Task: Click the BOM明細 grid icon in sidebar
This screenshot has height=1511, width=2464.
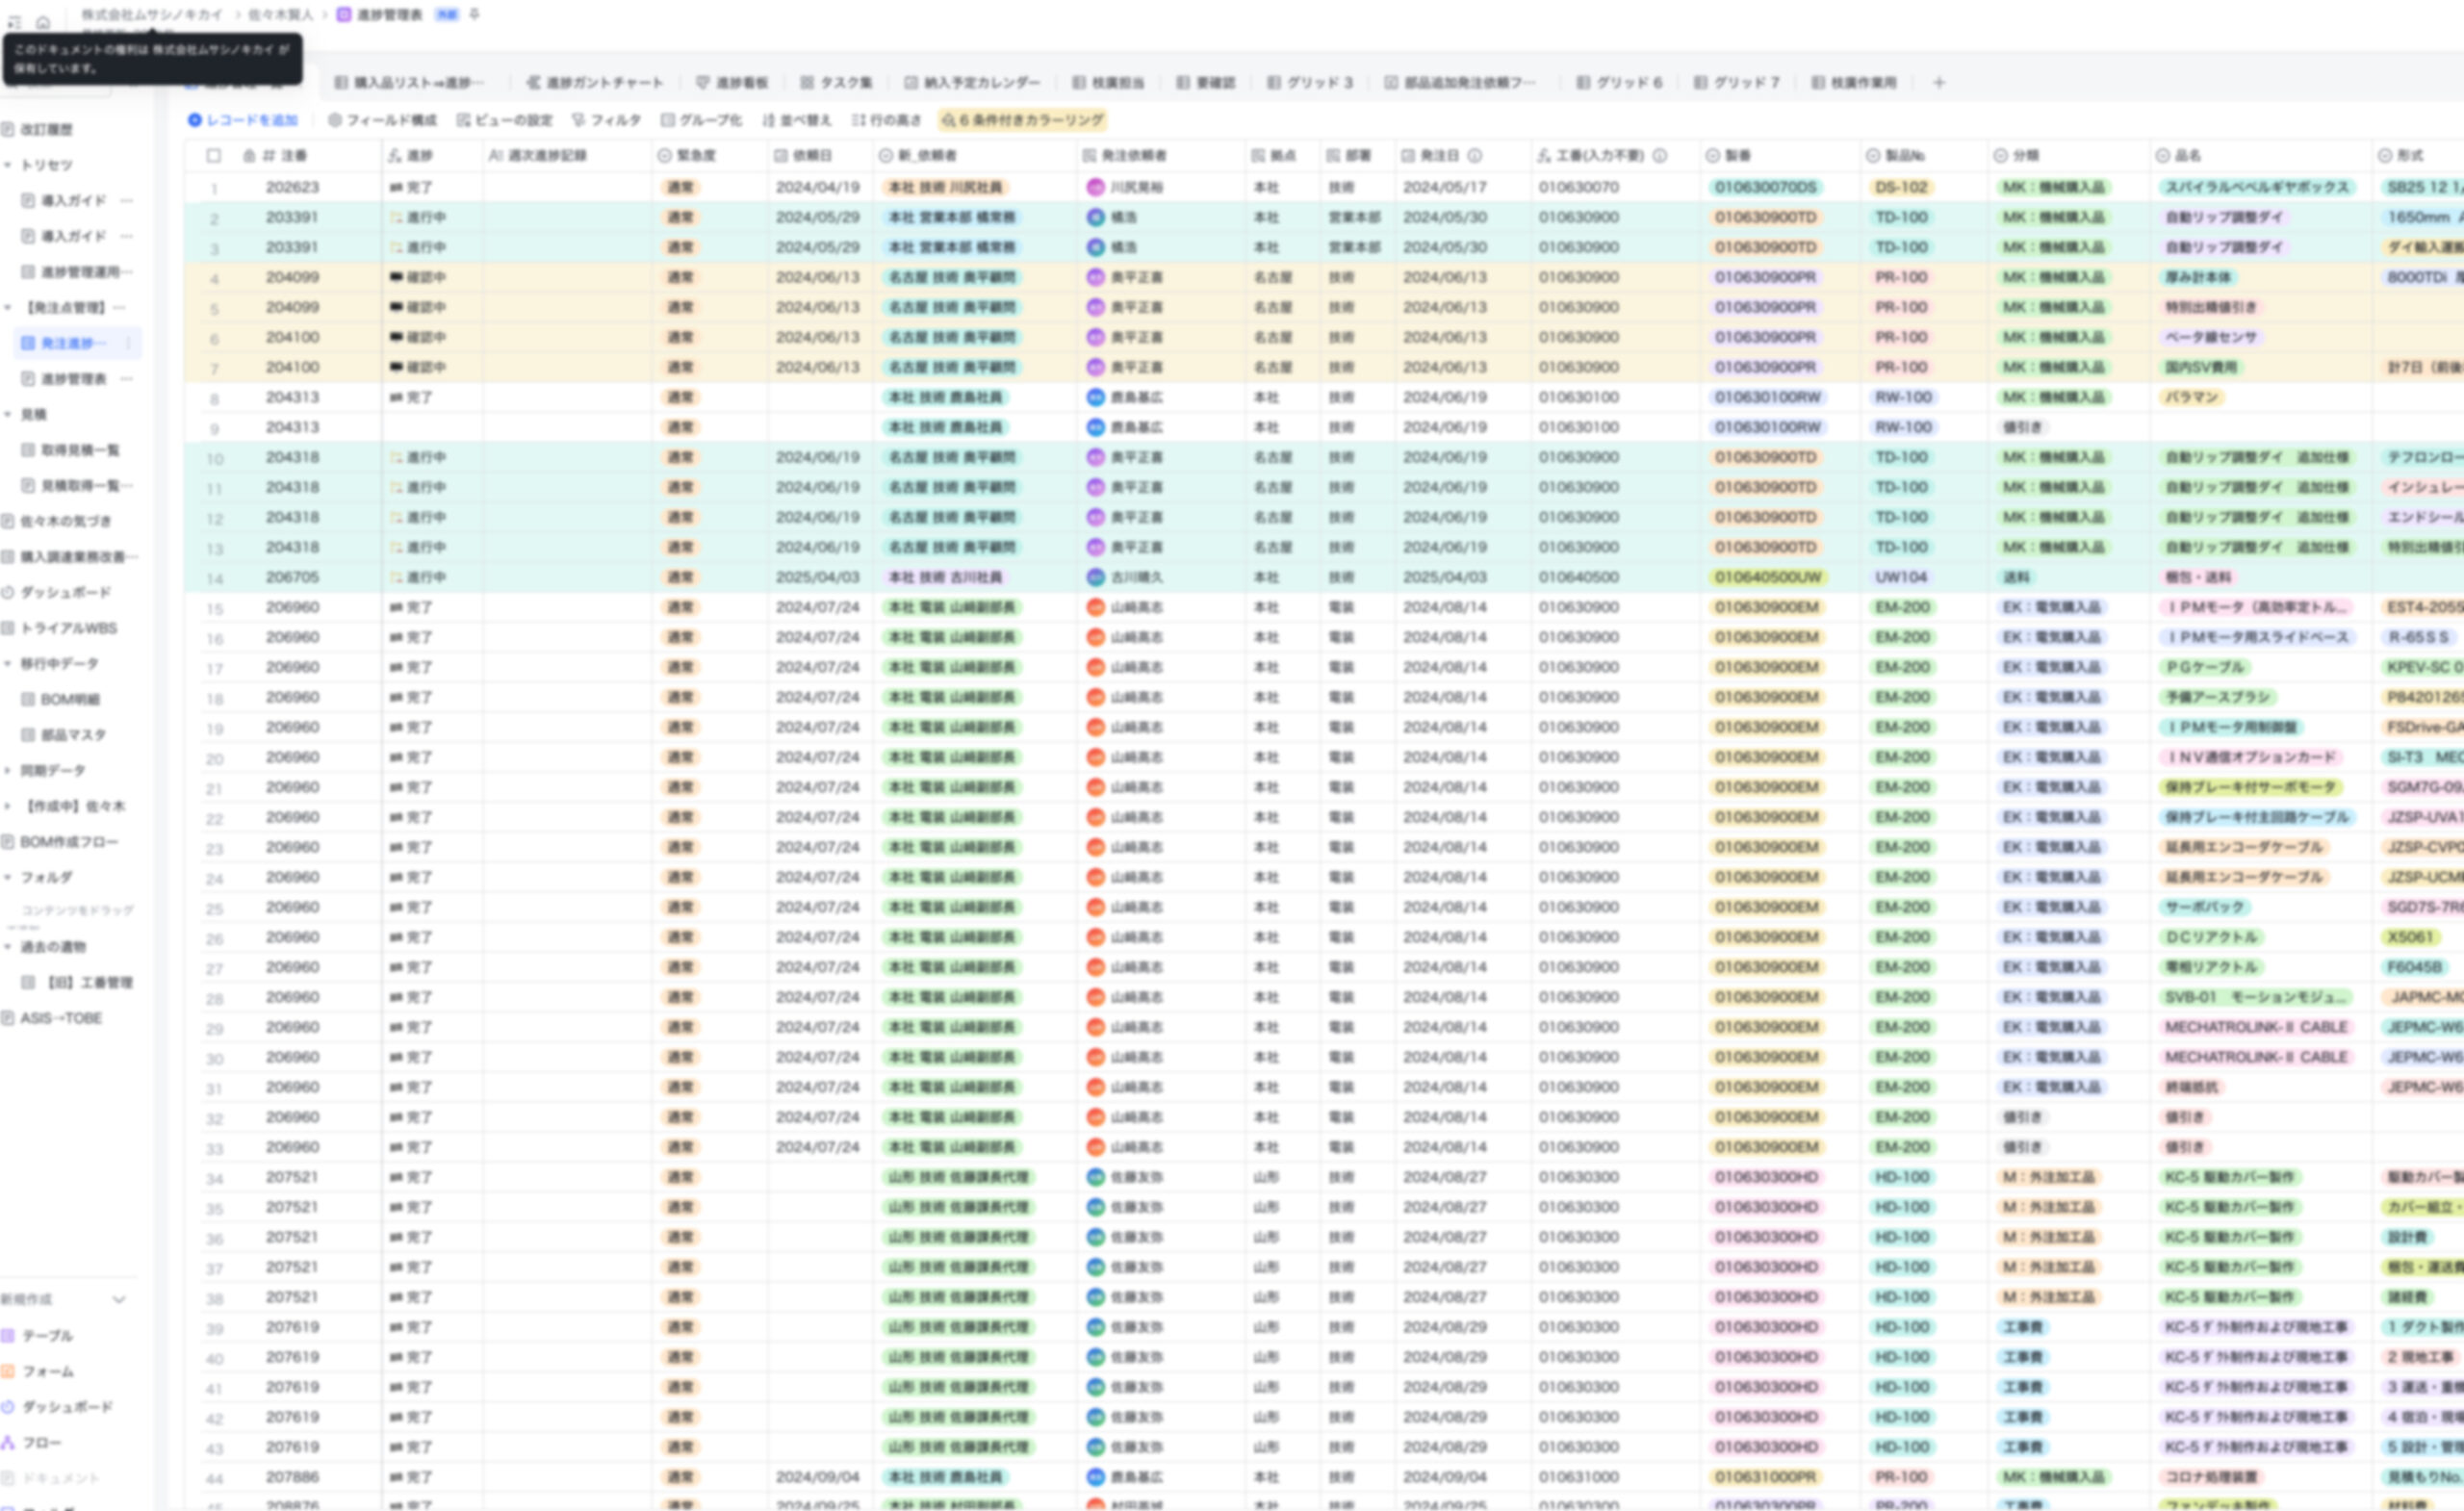Action: [x=29, y=699]
